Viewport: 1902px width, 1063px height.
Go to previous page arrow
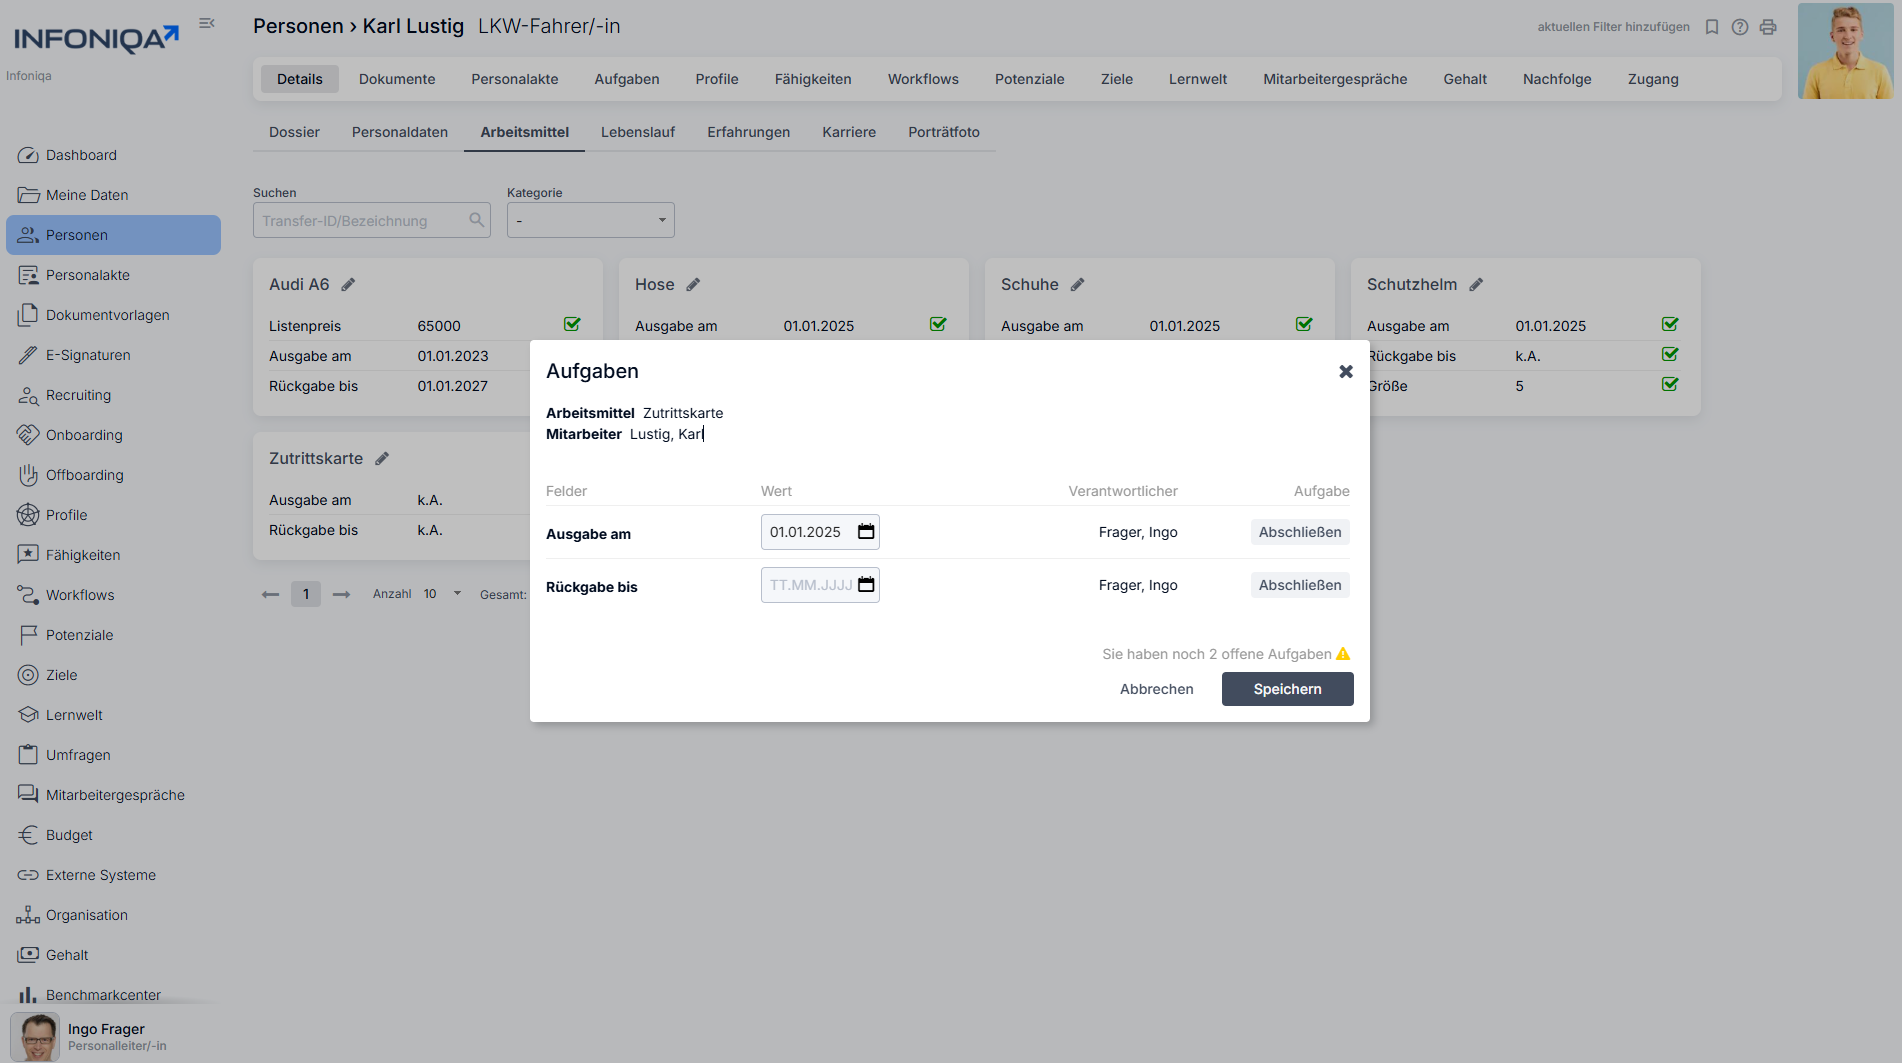pos(270,594)
